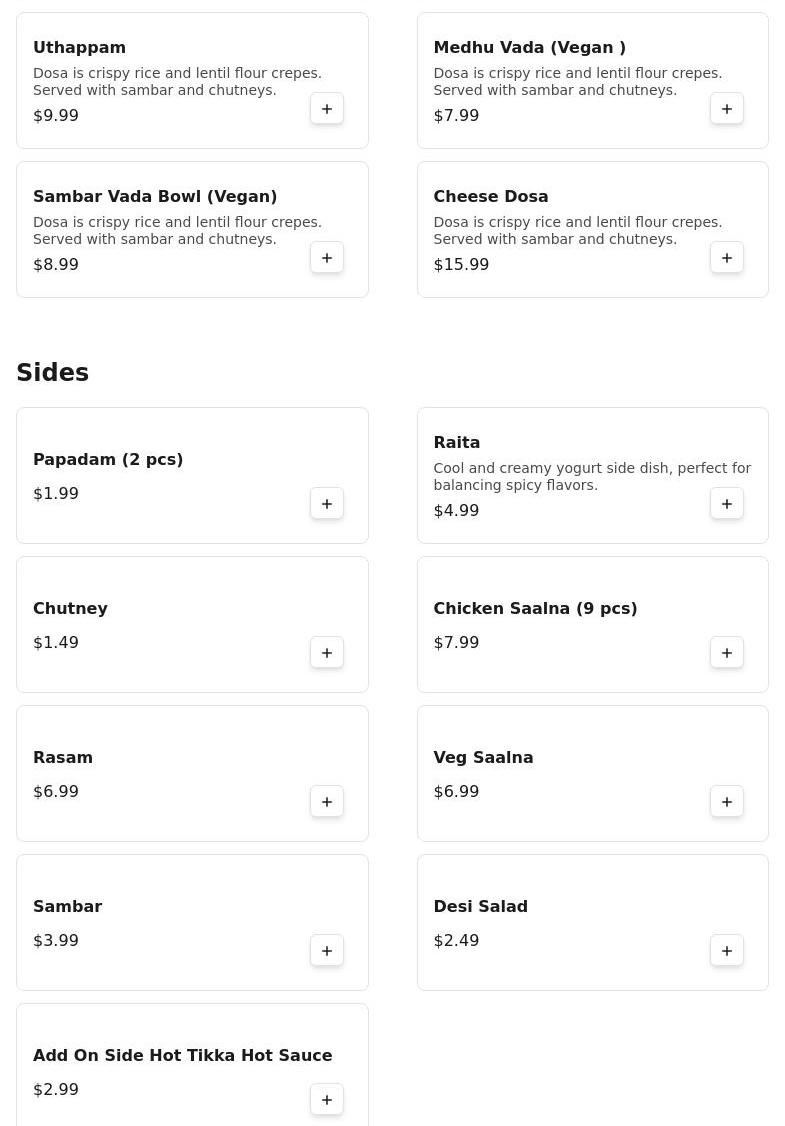Open the Cheese Dosa item title
785x1126 pixels.
point(490,197)
